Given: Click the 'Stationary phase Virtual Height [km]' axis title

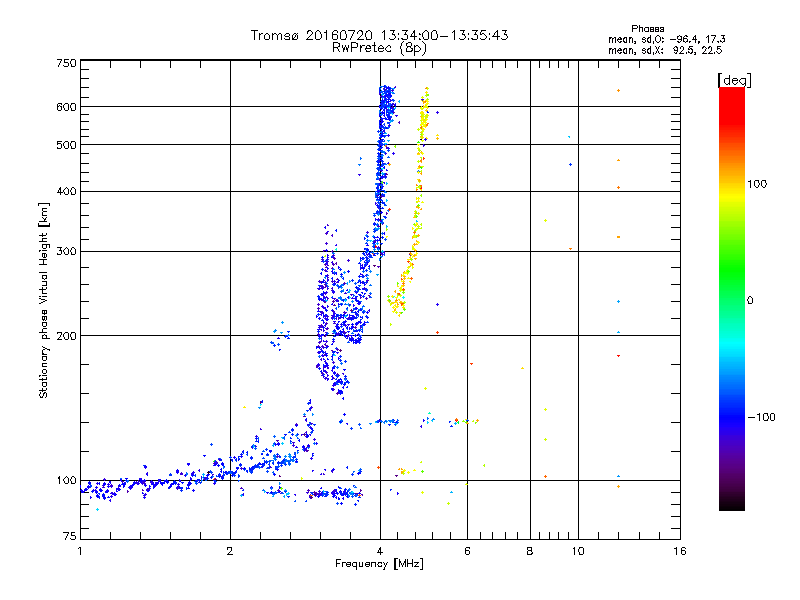Looking at the screenshot, I should 44,301.
